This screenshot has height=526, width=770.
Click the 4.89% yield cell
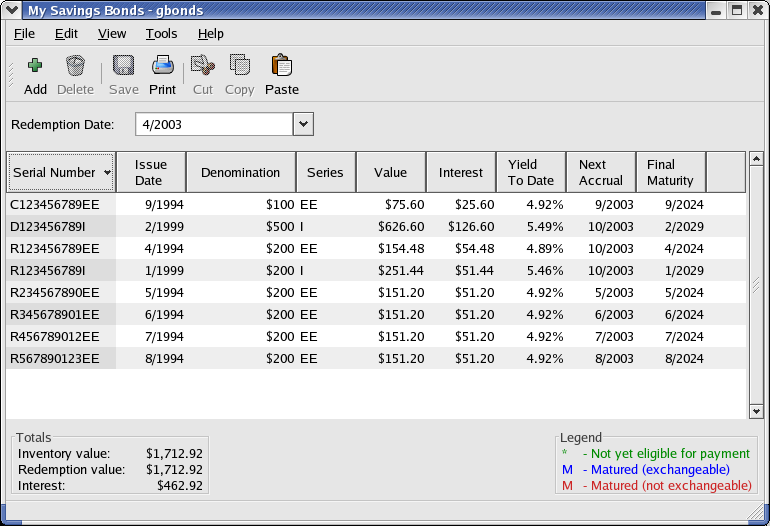[545, 249]
